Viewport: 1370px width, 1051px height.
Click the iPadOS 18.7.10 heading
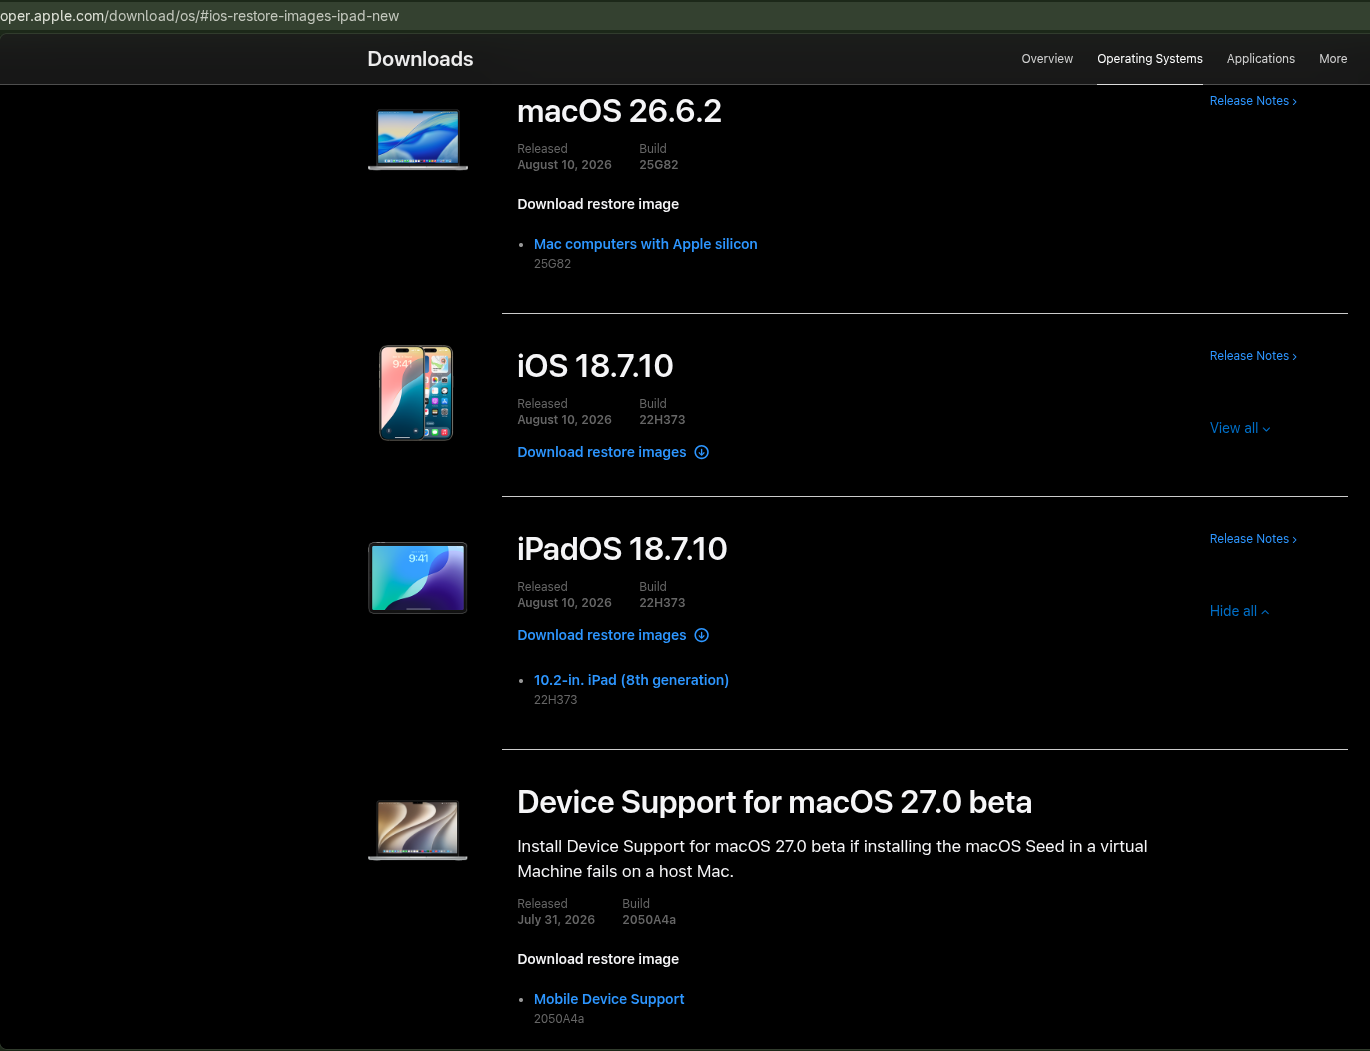point(622,549)
